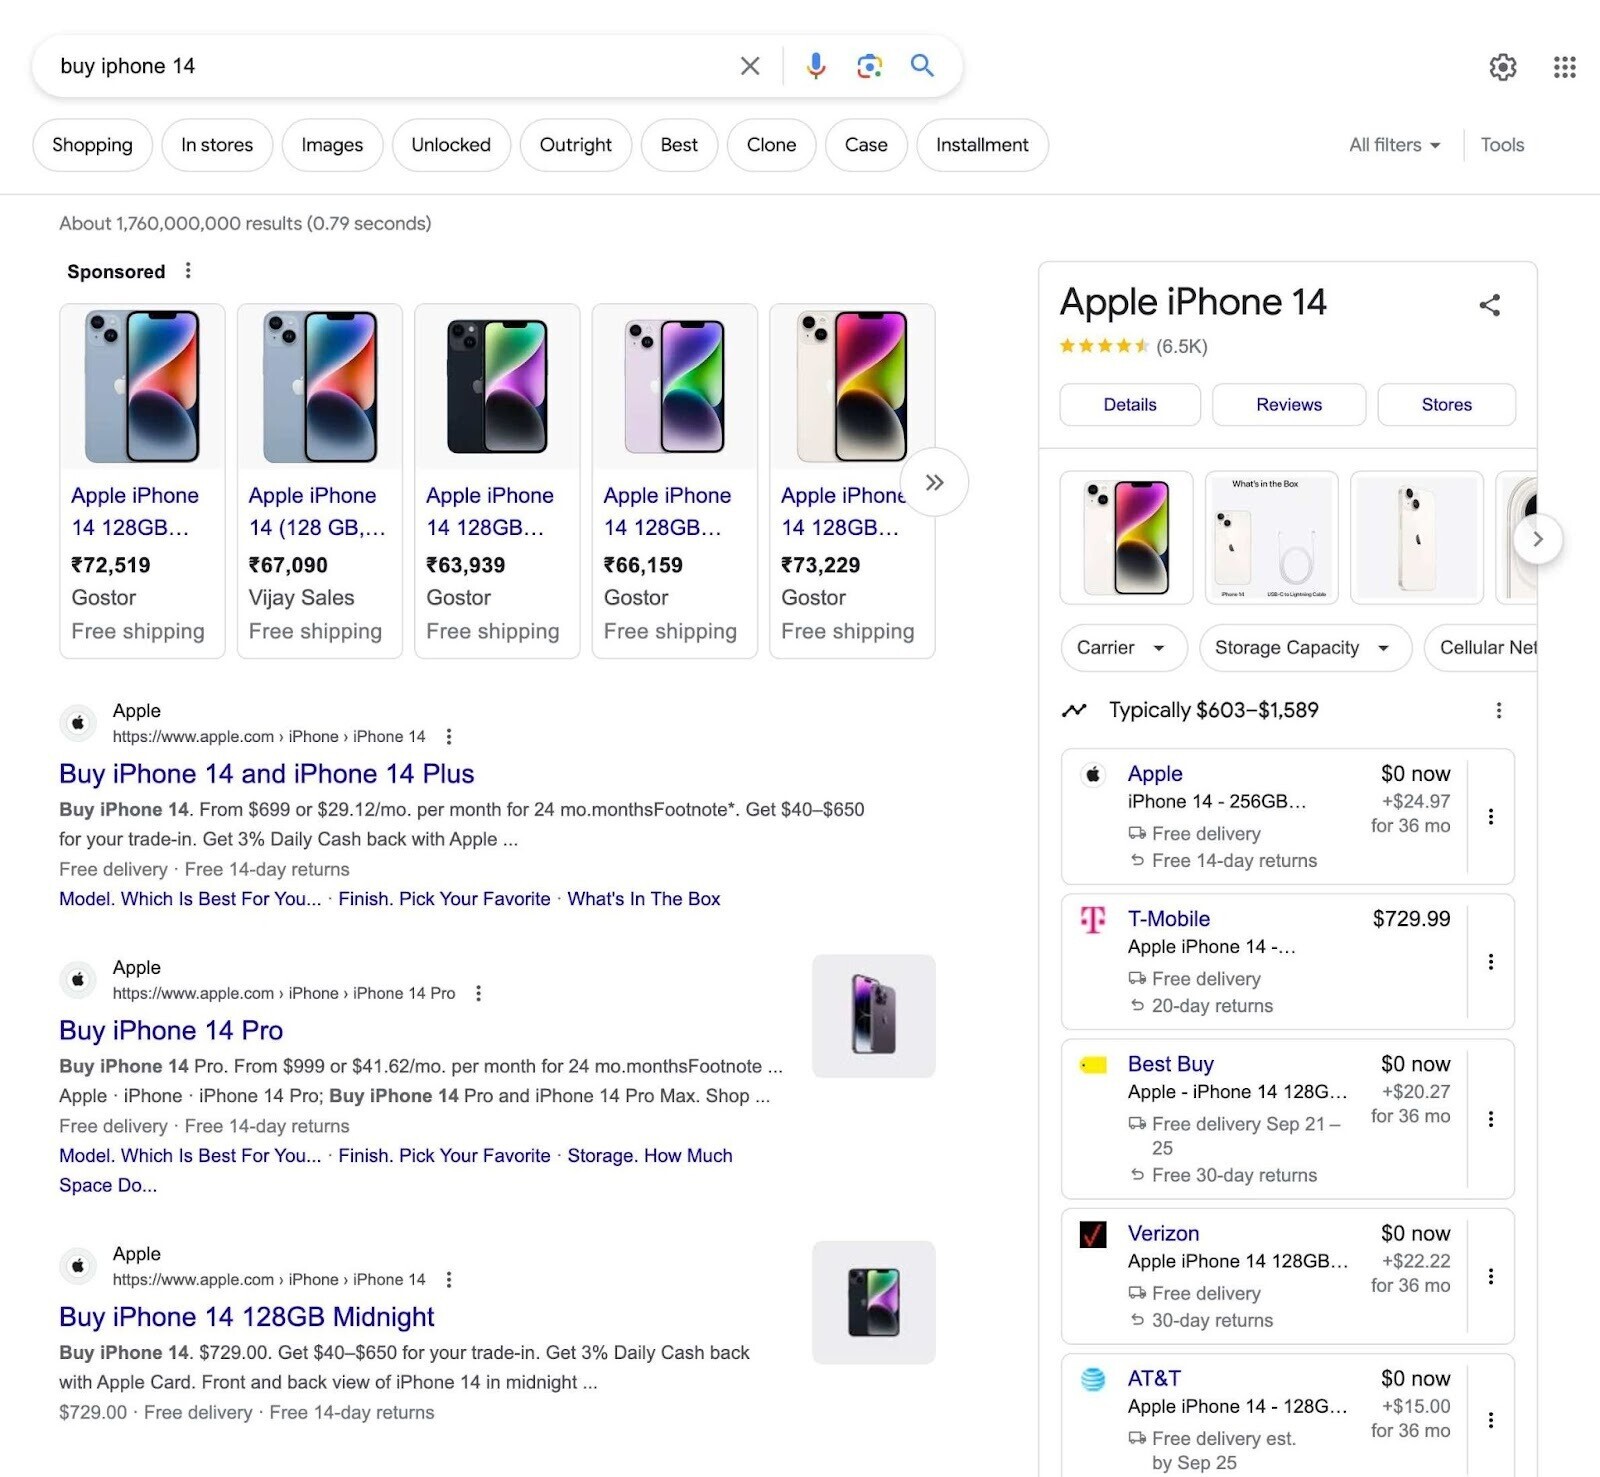Open the price range three-dot menu
The height and width of the screenshot is (1477, 1600).
1498,710
